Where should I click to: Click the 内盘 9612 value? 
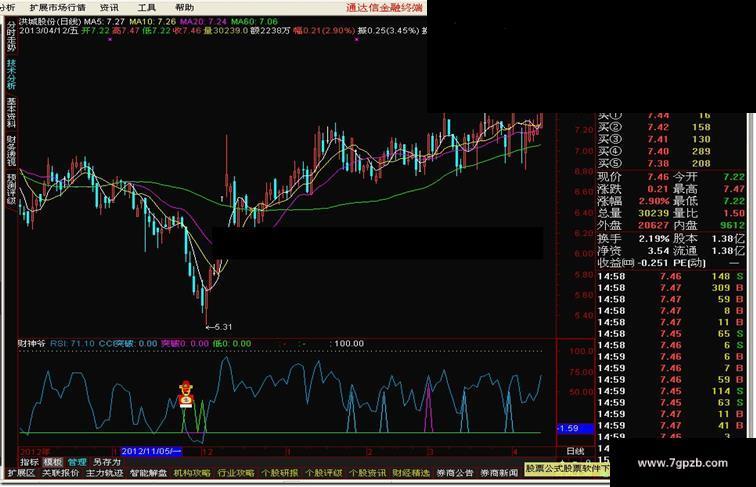[x=732, y=225]
